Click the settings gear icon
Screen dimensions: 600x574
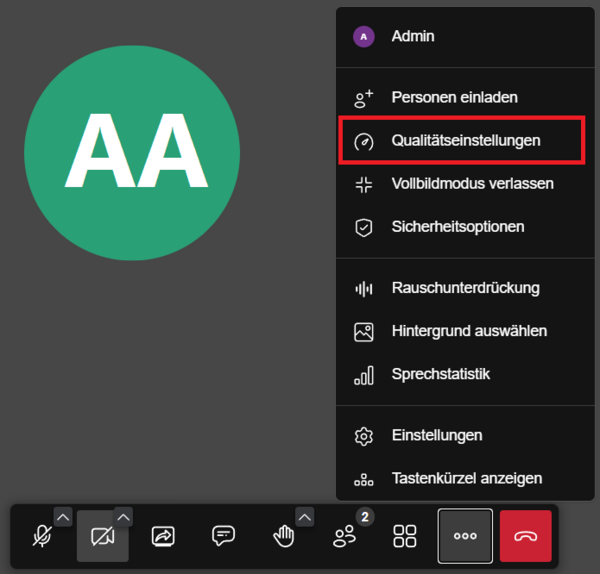[364, 436]
